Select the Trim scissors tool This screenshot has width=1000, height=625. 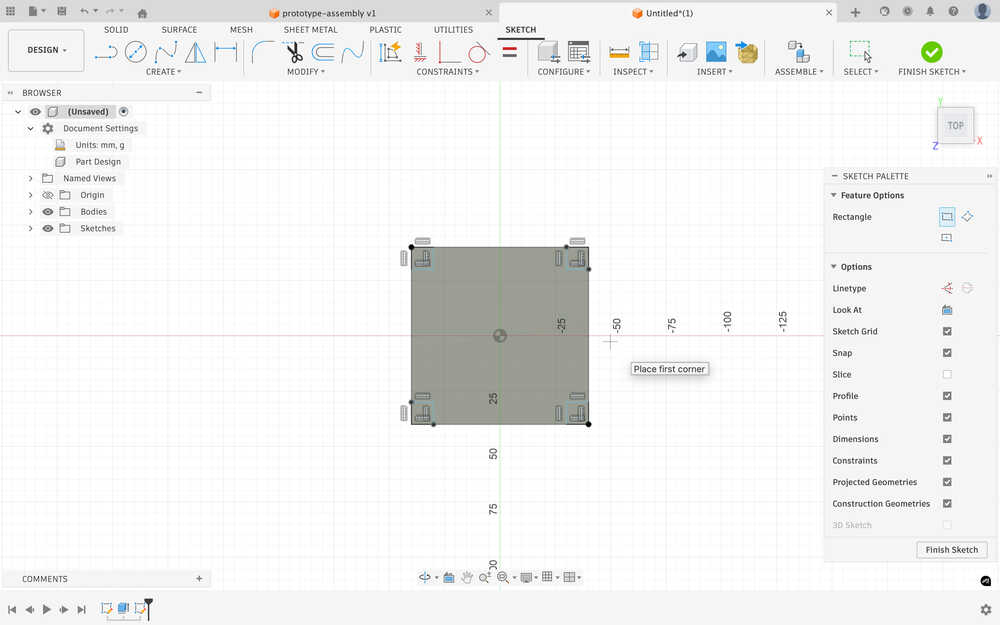pyautogui.click(x=293, y=52)
